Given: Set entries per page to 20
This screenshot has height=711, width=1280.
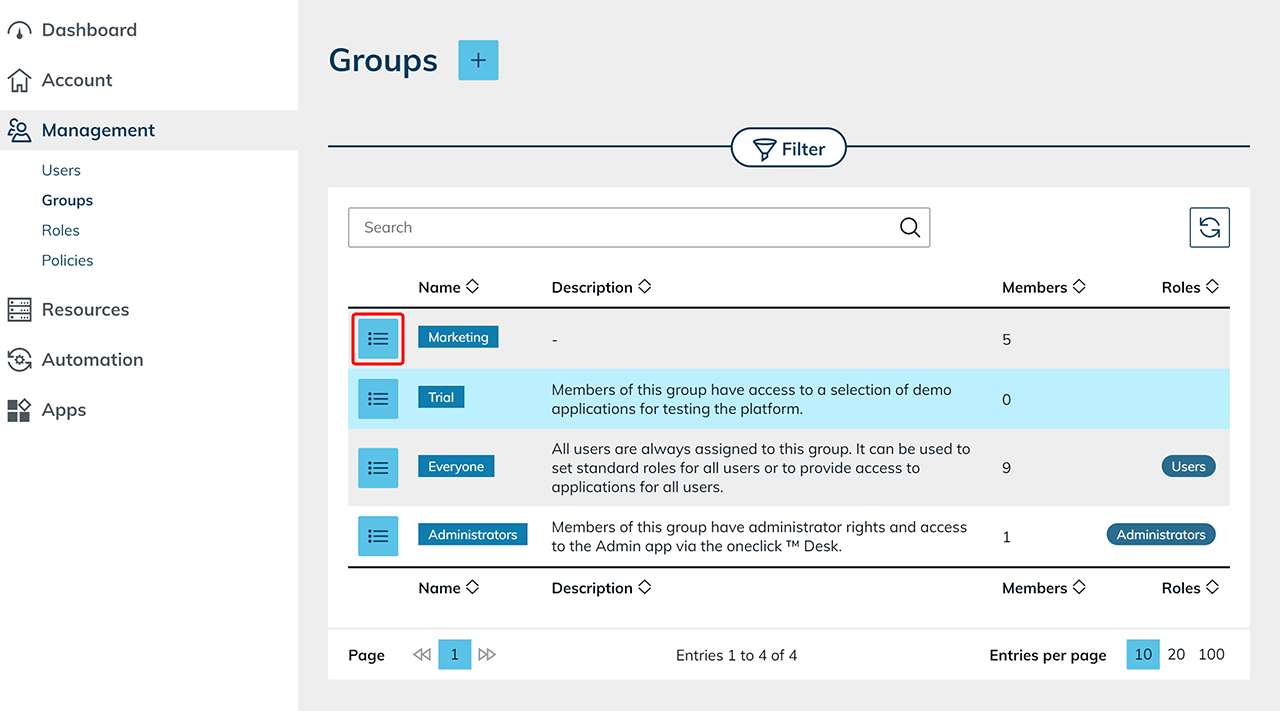Looking at the screenshot, I should click(x=1176, y=655).
